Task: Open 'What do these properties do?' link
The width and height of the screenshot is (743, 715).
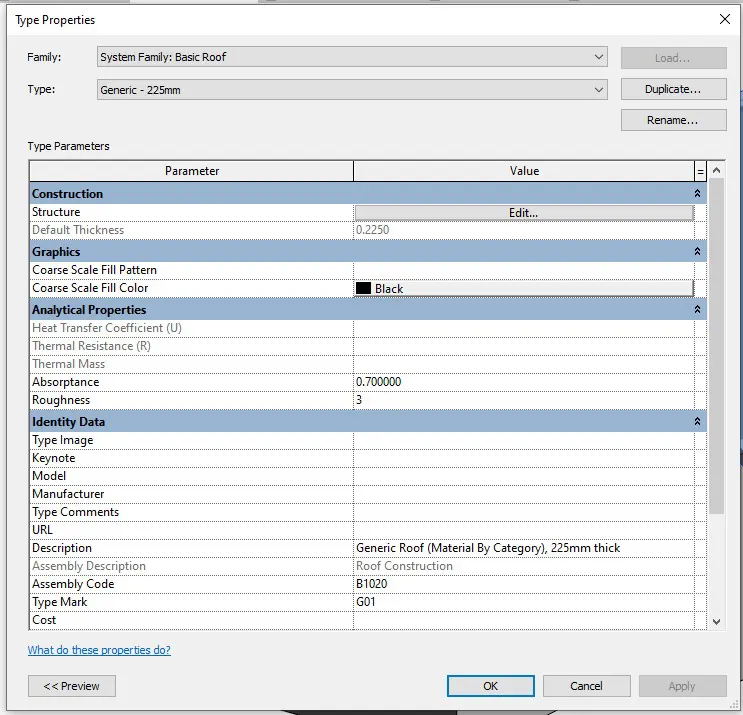Action: (99, 650)
